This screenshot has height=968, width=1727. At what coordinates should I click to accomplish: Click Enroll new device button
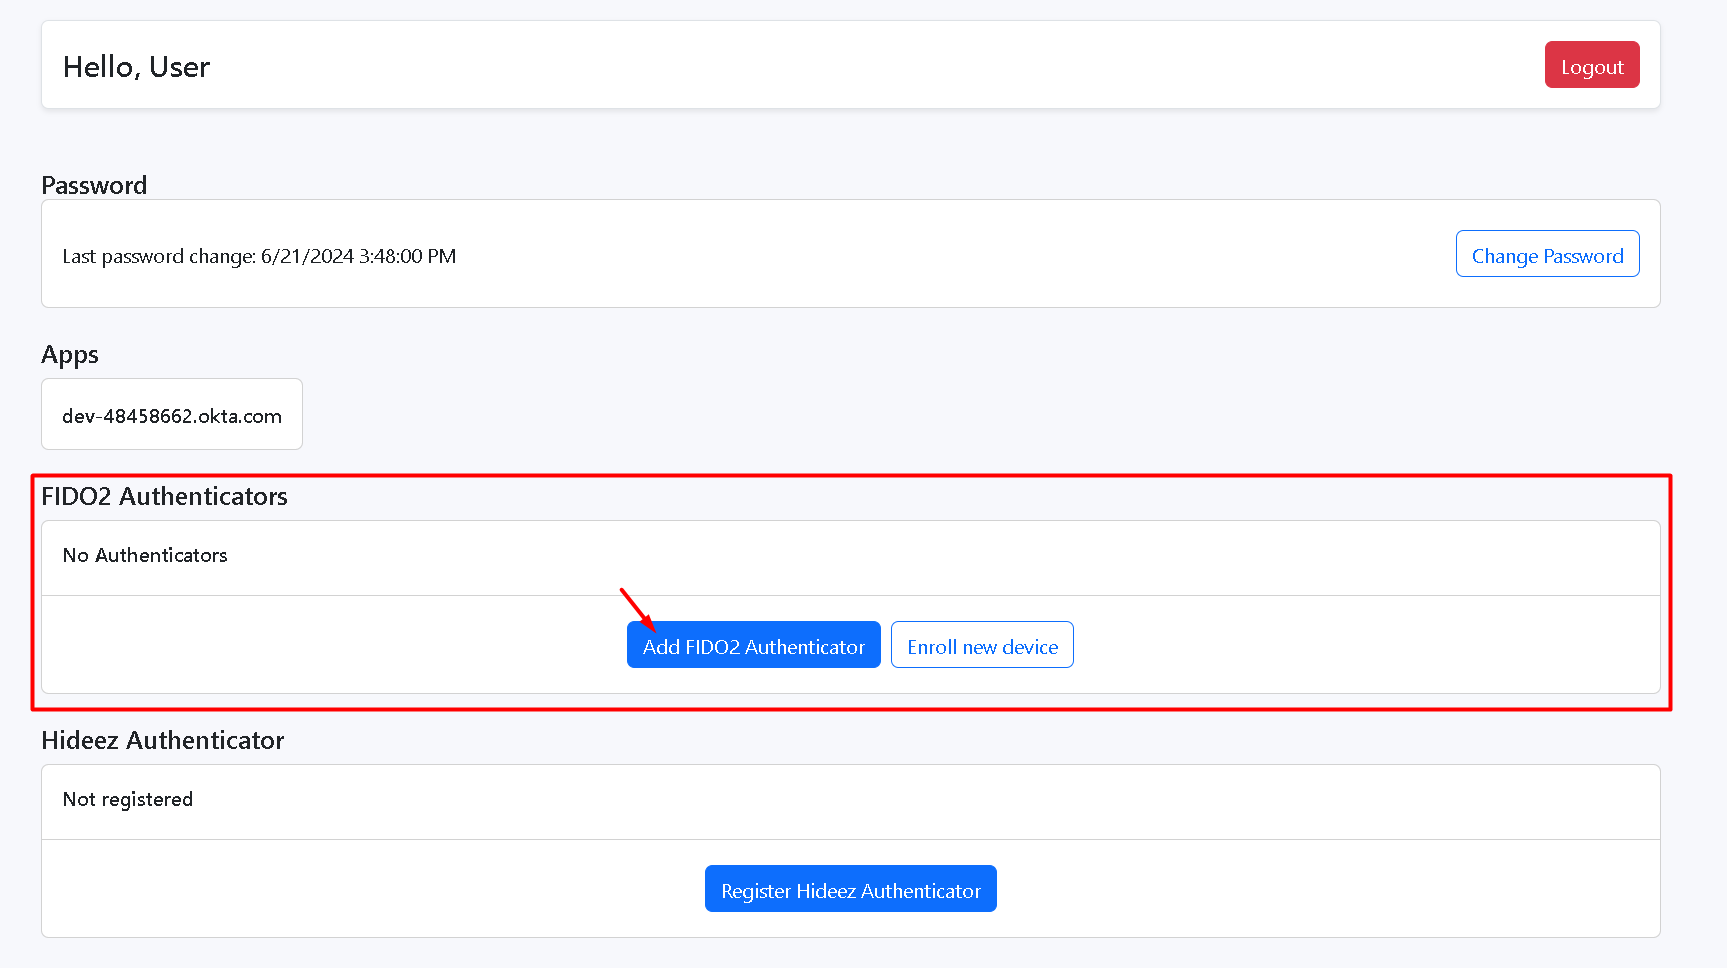point(981,646)
